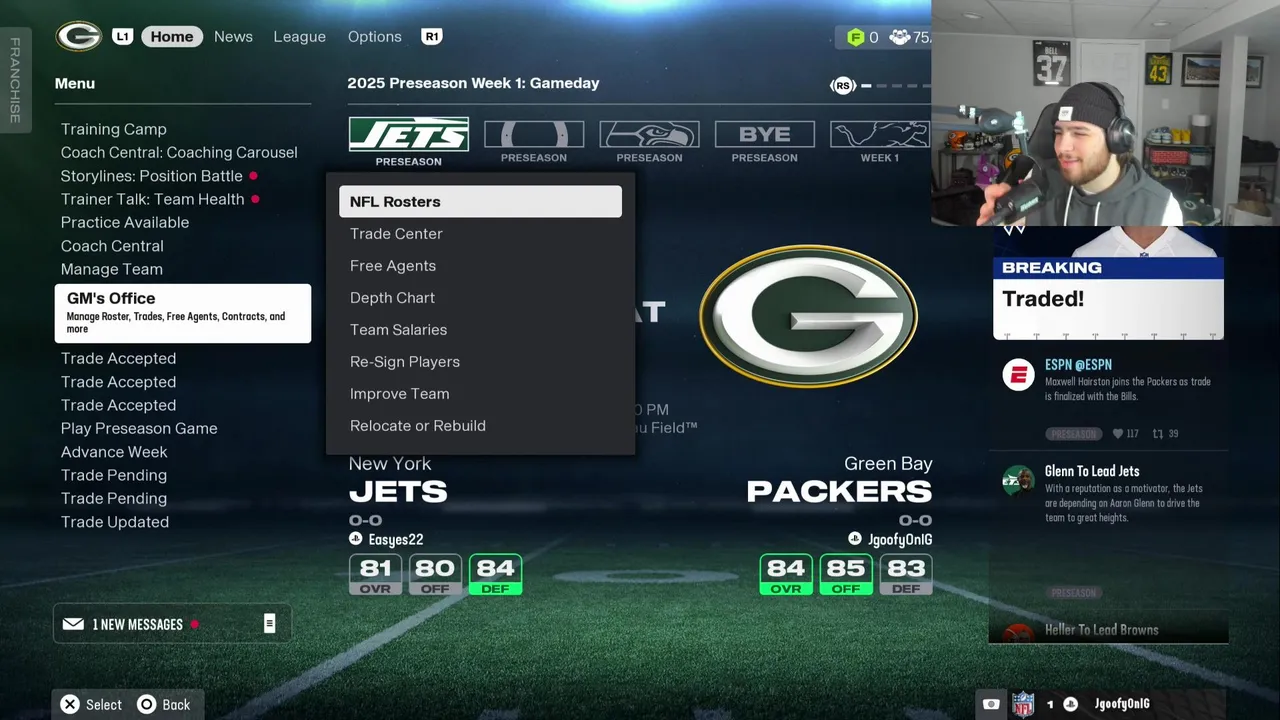
Task: Select Play Preseason Game
Action: (x=139, y=428)
